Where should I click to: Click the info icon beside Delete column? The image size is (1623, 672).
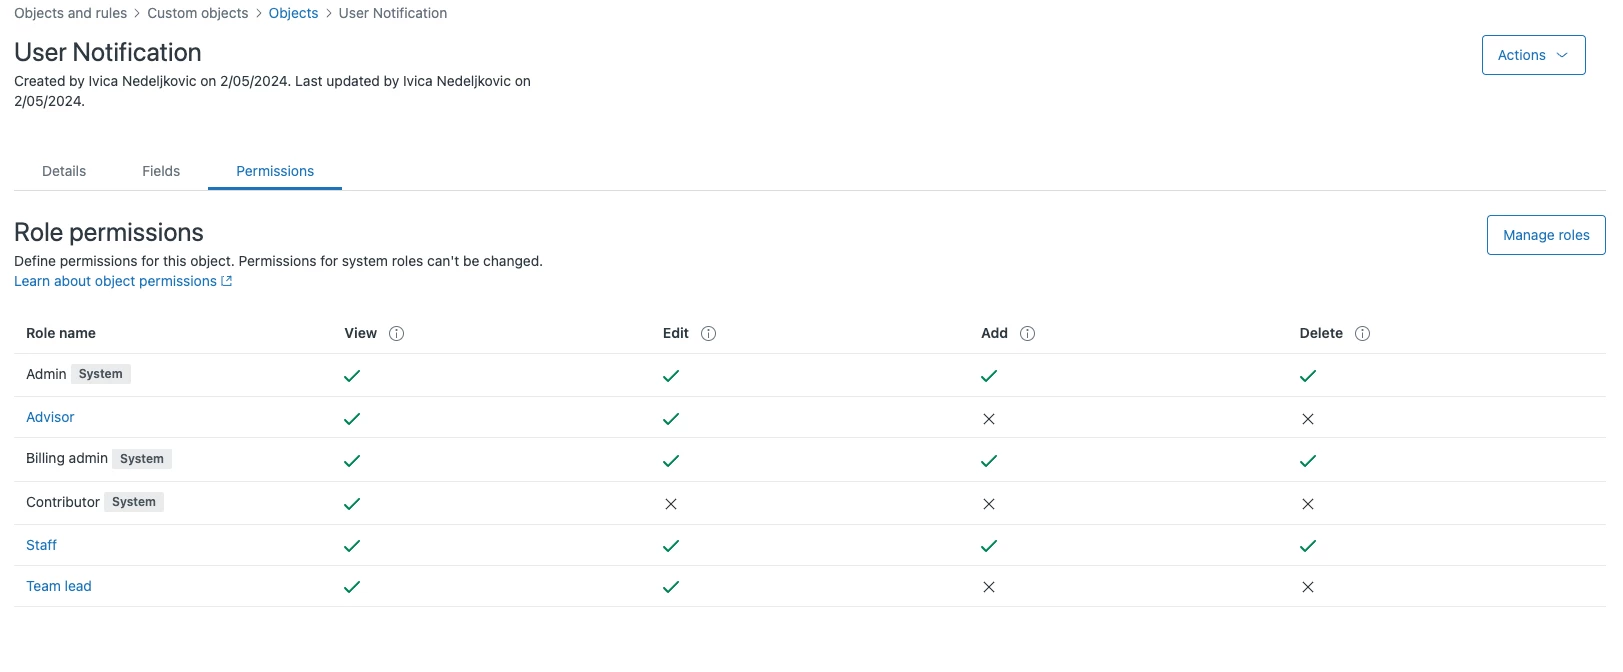1363,334
